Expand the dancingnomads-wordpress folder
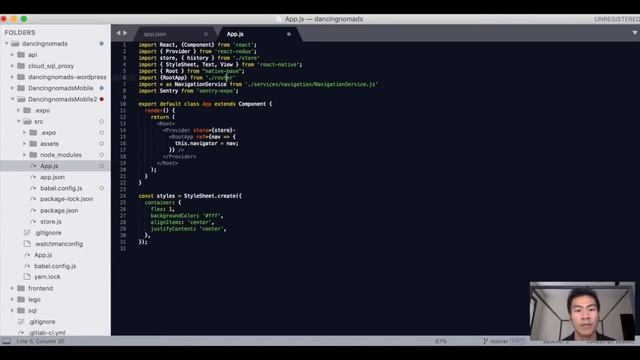This screenshot has height=360, width=640. coord(12,77)
